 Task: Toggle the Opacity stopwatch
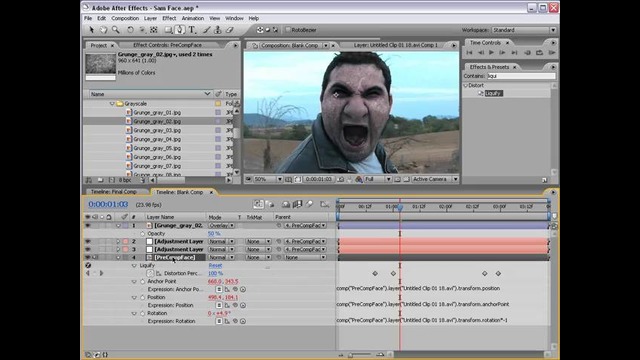(x=142, y=234)
